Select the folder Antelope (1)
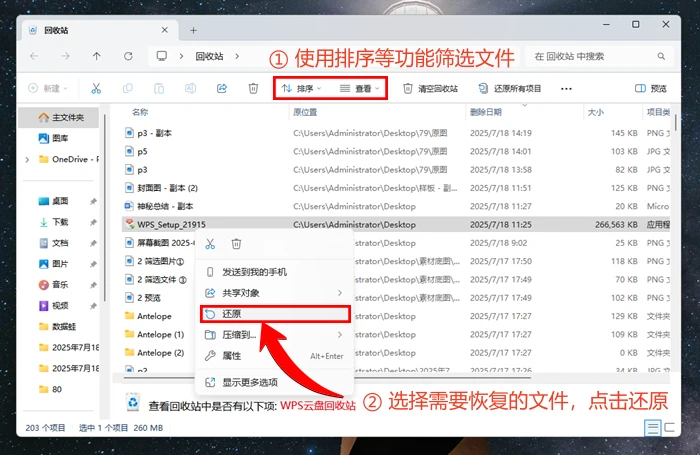Viewport: 700px width, 455px height. (x=160, y=334)
